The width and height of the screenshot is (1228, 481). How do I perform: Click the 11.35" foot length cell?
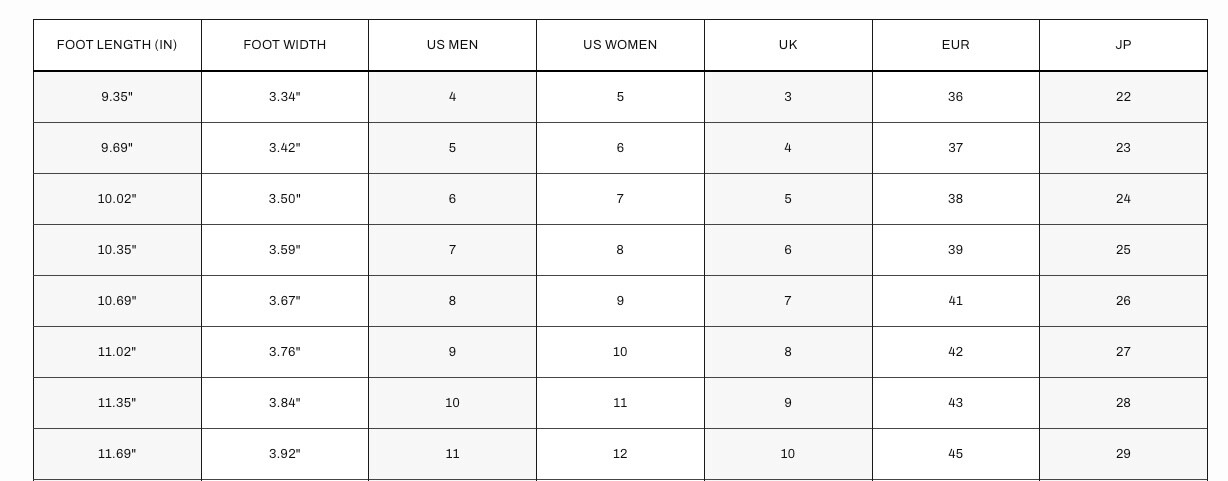click(x=117, y=403)
